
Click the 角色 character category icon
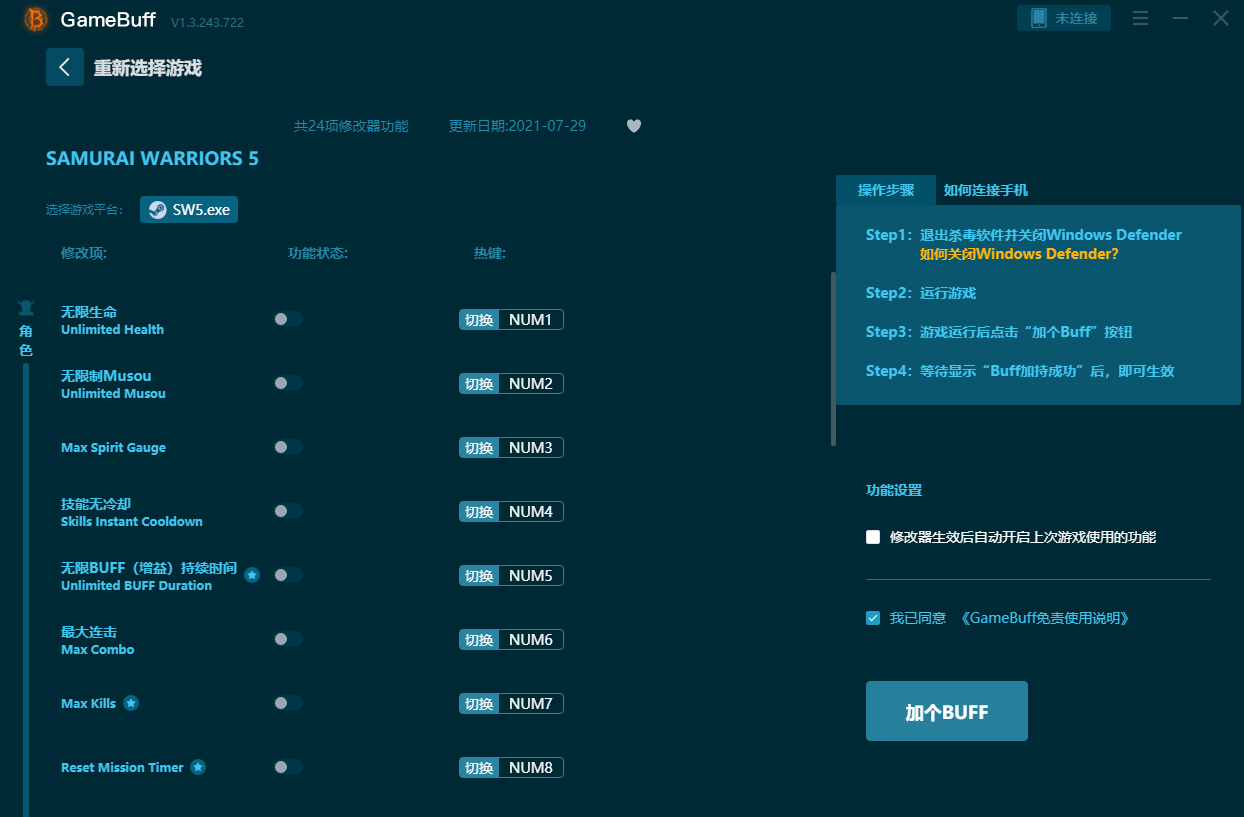pos(26,308)
